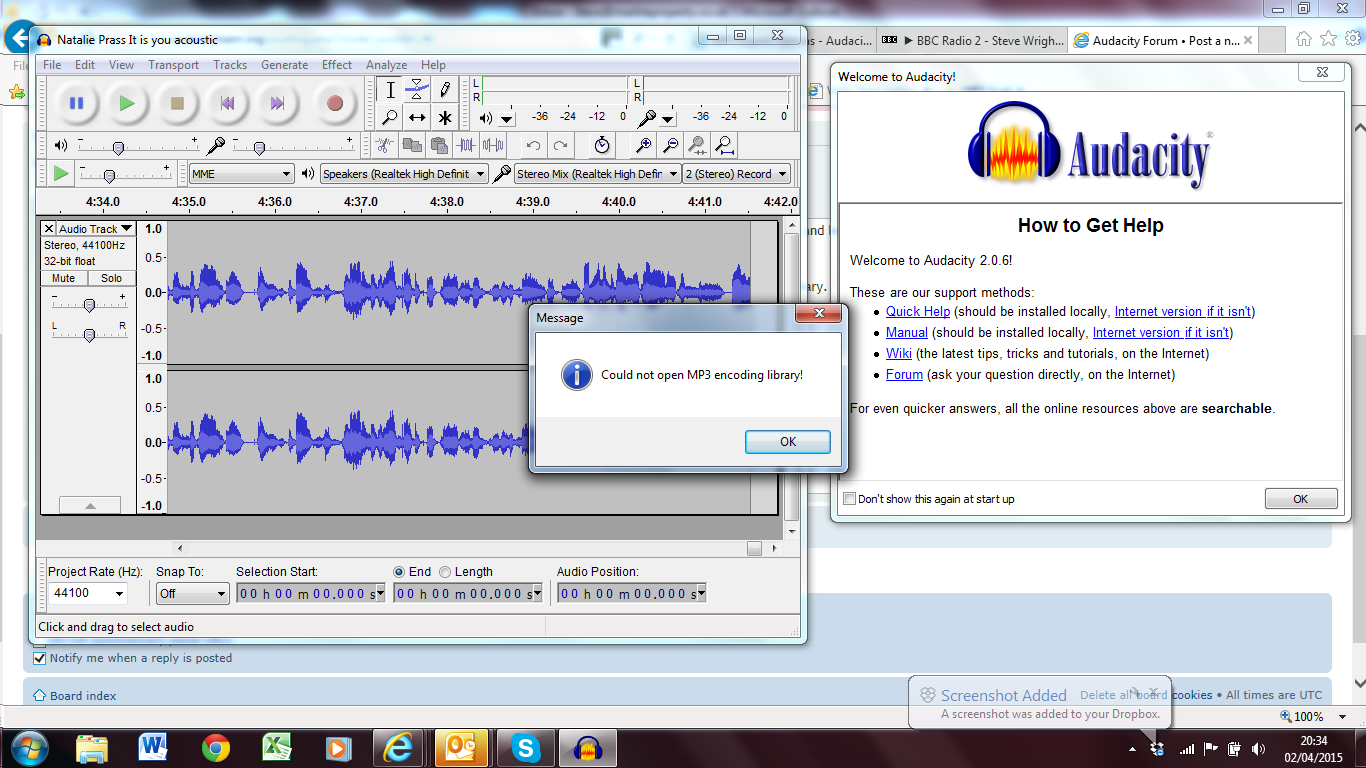This screenshot has width=1366, height=768.
Task: Enable 'Don't show this again at start up'
Action: pos(849,499)
